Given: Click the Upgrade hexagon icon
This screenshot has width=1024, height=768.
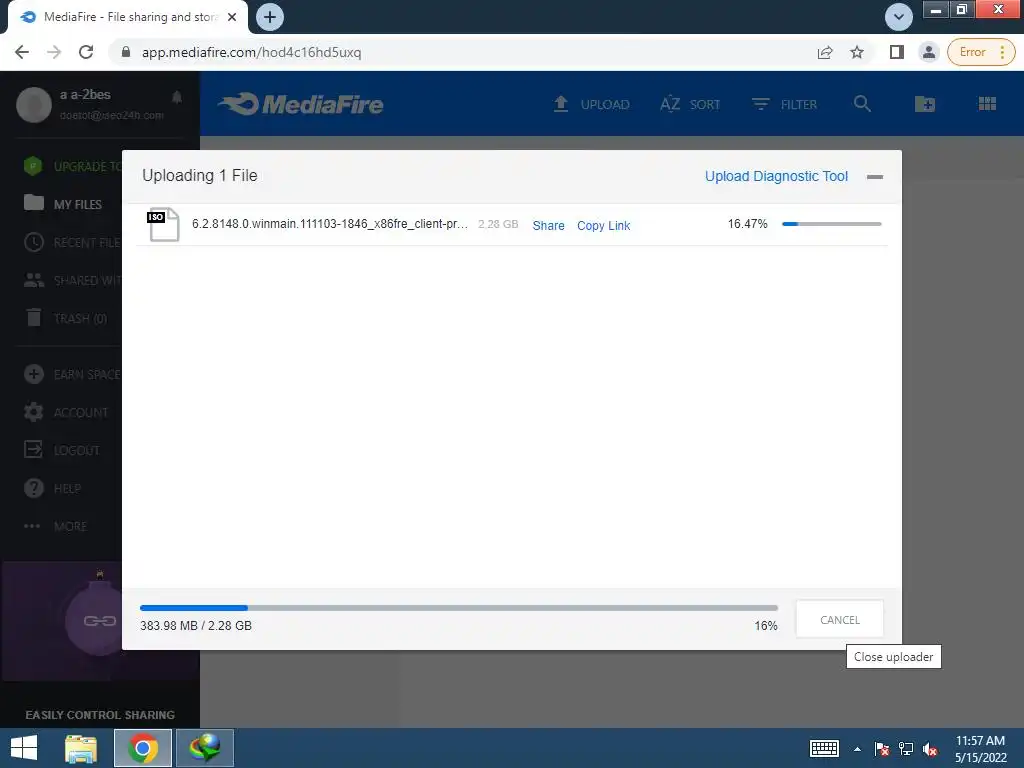Looking at the screenshot, I should click(33, 166).
